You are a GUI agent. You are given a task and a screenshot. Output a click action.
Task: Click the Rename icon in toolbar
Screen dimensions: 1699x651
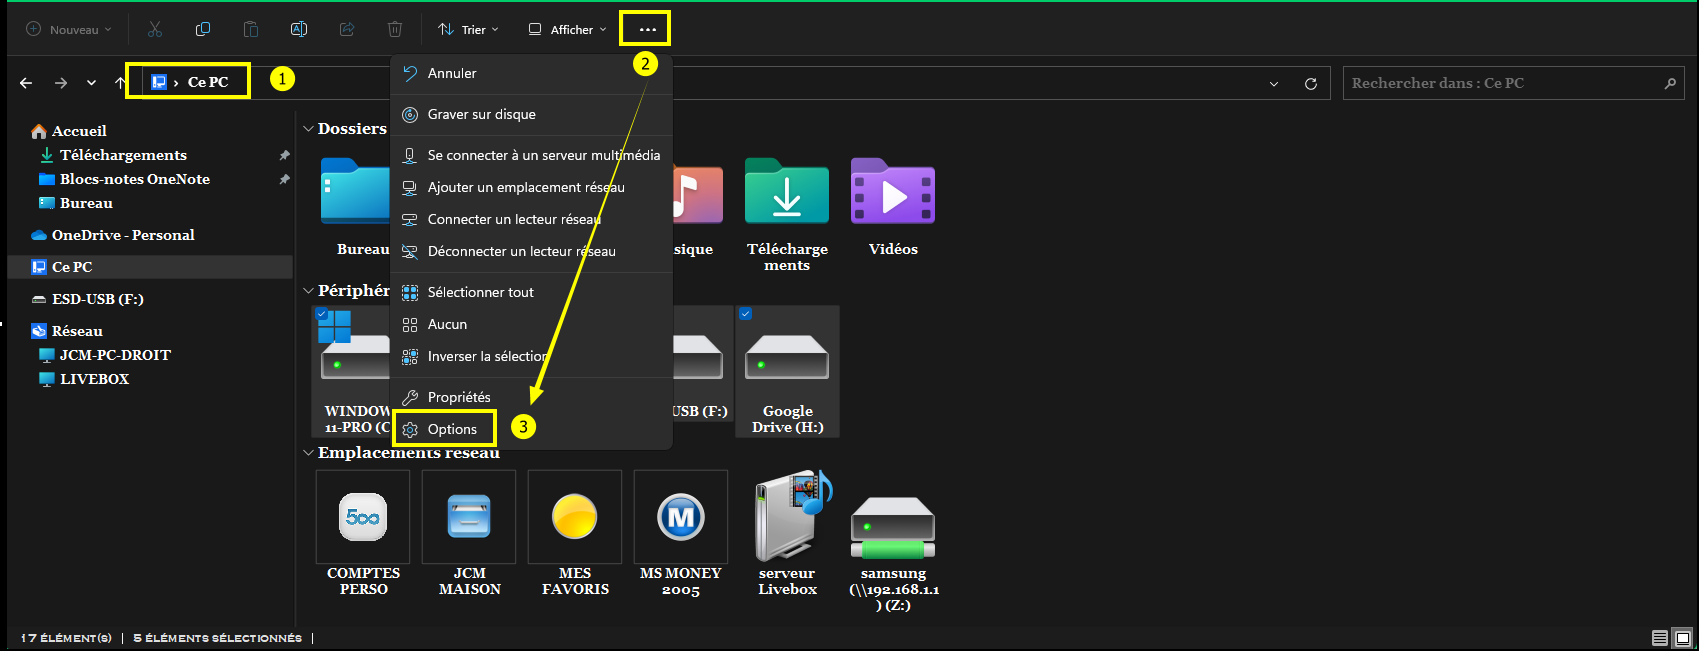coord(299,29)
